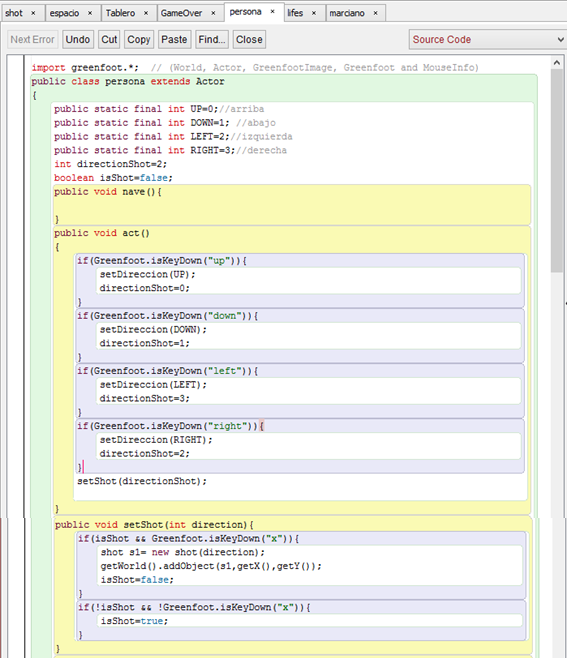Click the 'UP=0;//arriba' declaration line

click(159, 109)
